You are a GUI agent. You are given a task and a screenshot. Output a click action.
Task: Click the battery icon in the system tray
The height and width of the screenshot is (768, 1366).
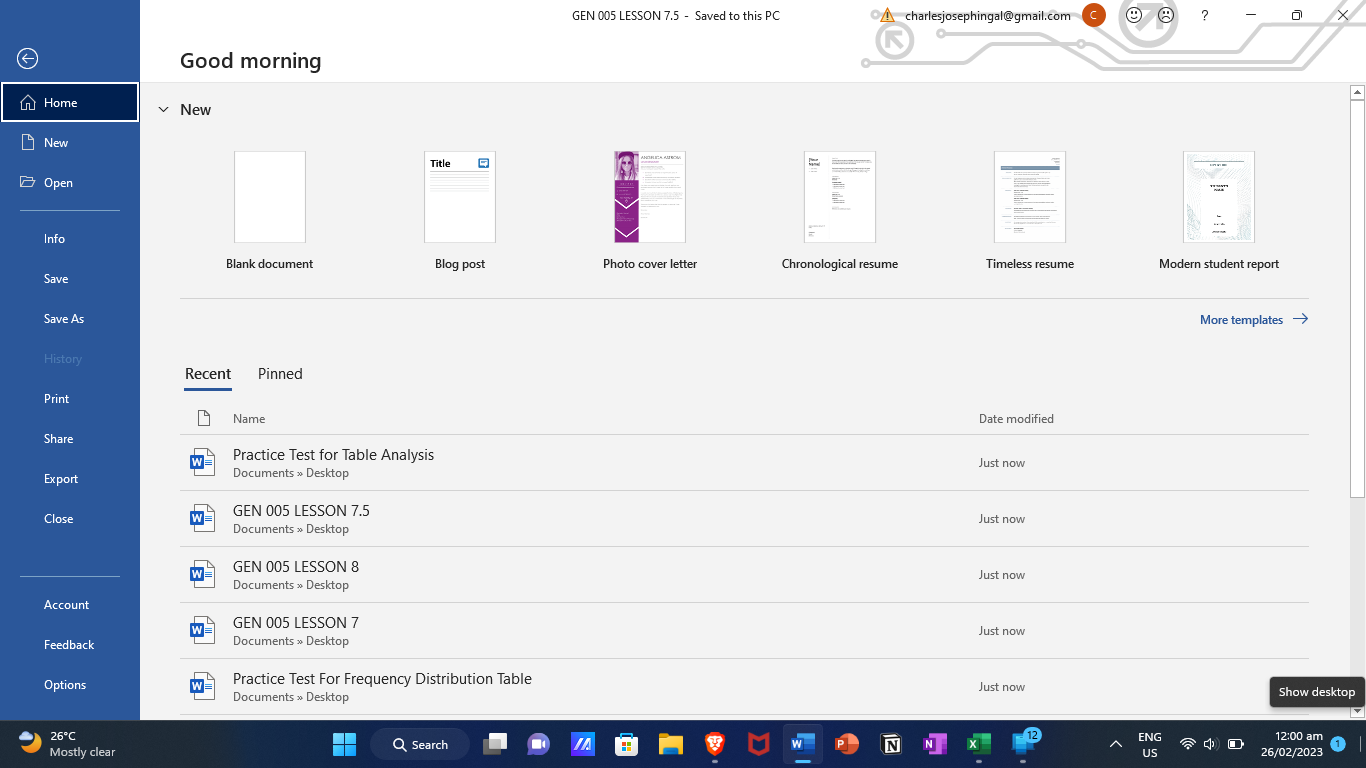[1235, 744]
